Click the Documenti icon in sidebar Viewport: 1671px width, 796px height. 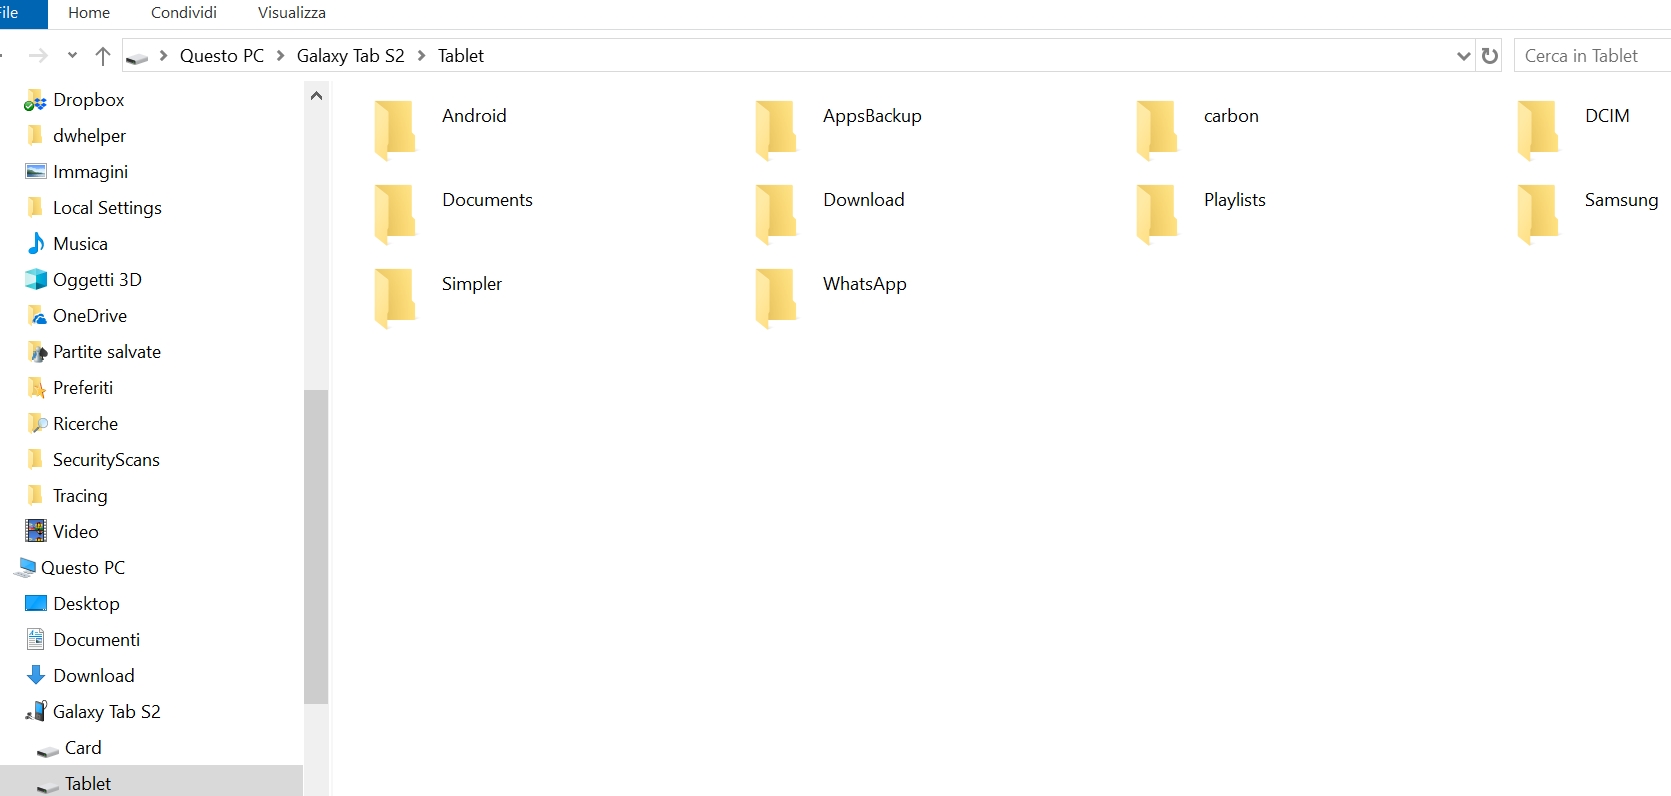[36, 639]
